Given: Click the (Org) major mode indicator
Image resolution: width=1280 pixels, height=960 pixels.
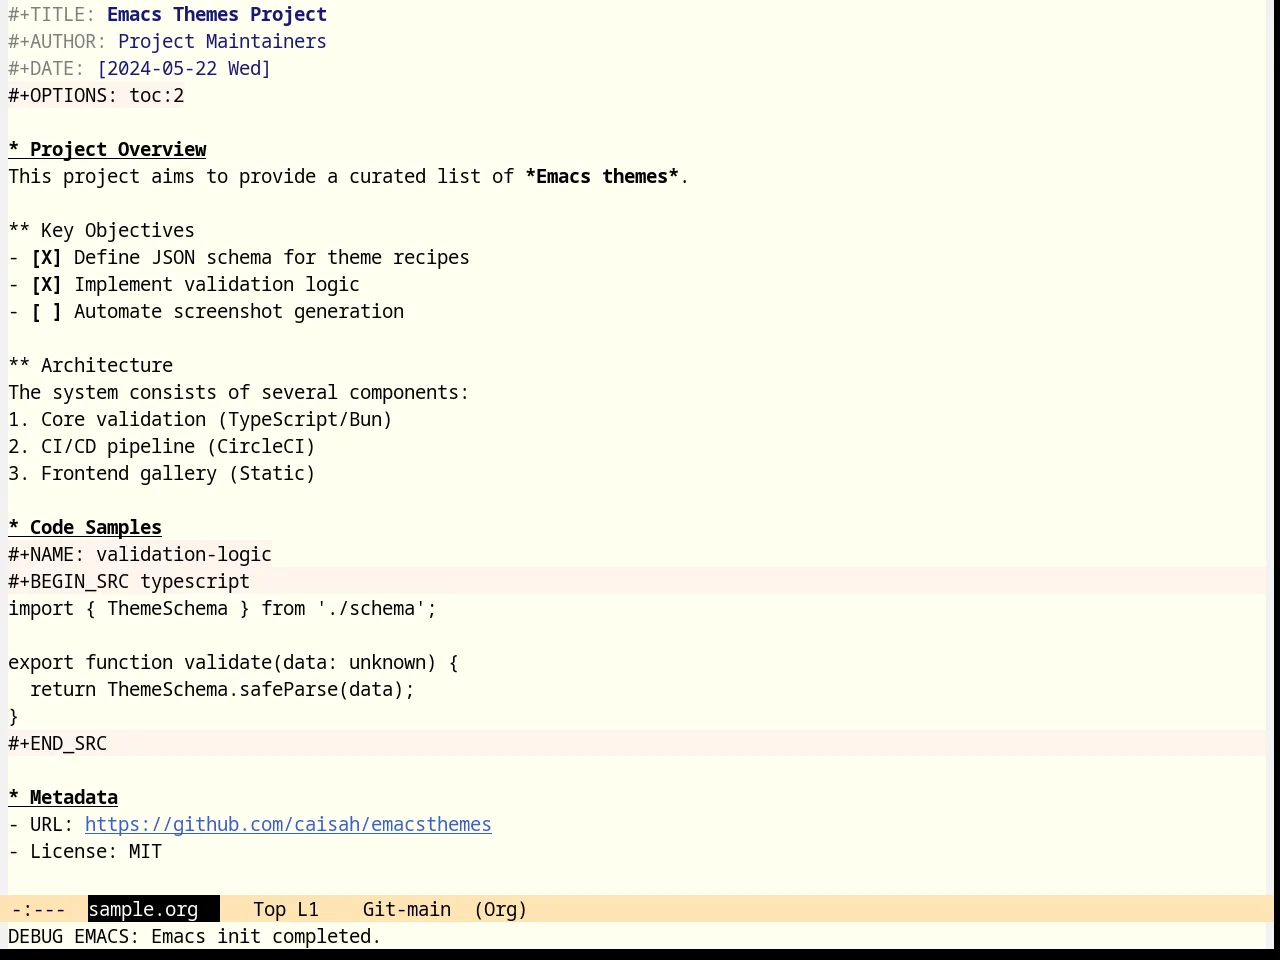Looking at the screenshot, I should [x=500, y=910].
